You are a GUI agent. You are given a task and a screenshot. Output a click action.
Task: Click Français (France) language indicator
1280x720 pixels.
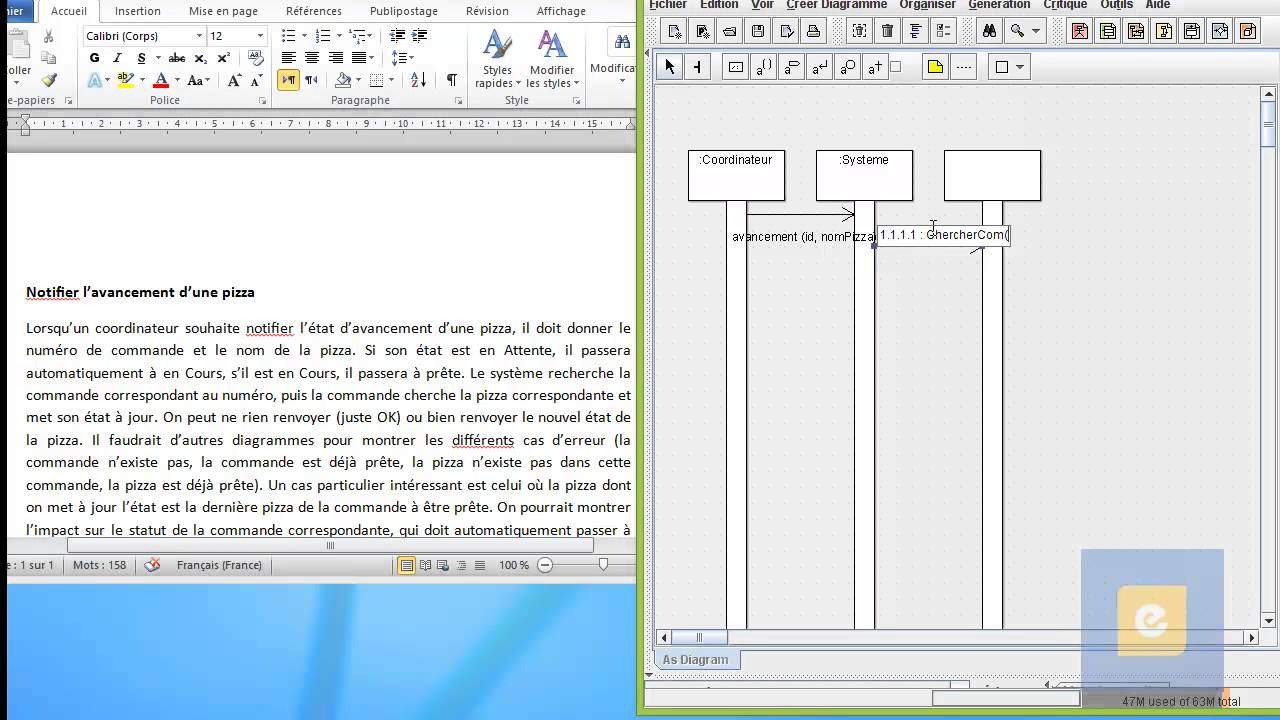coord(219,565)
